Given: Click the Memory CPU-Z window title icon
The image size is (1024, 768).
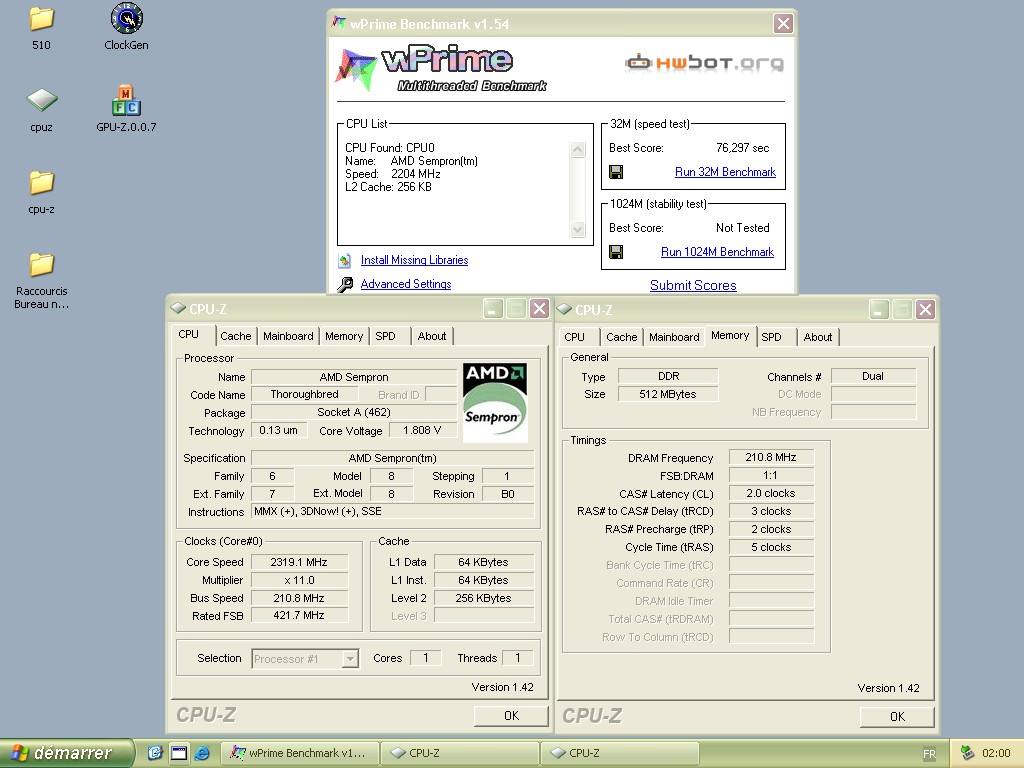Looking at the screenshot, I should pos(564,309).
